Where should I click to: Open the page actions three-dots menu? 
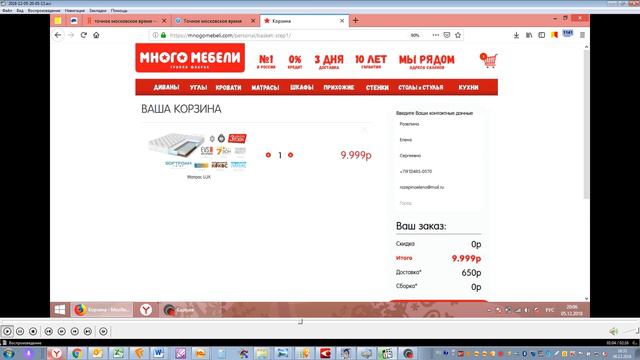pos(436,35)
